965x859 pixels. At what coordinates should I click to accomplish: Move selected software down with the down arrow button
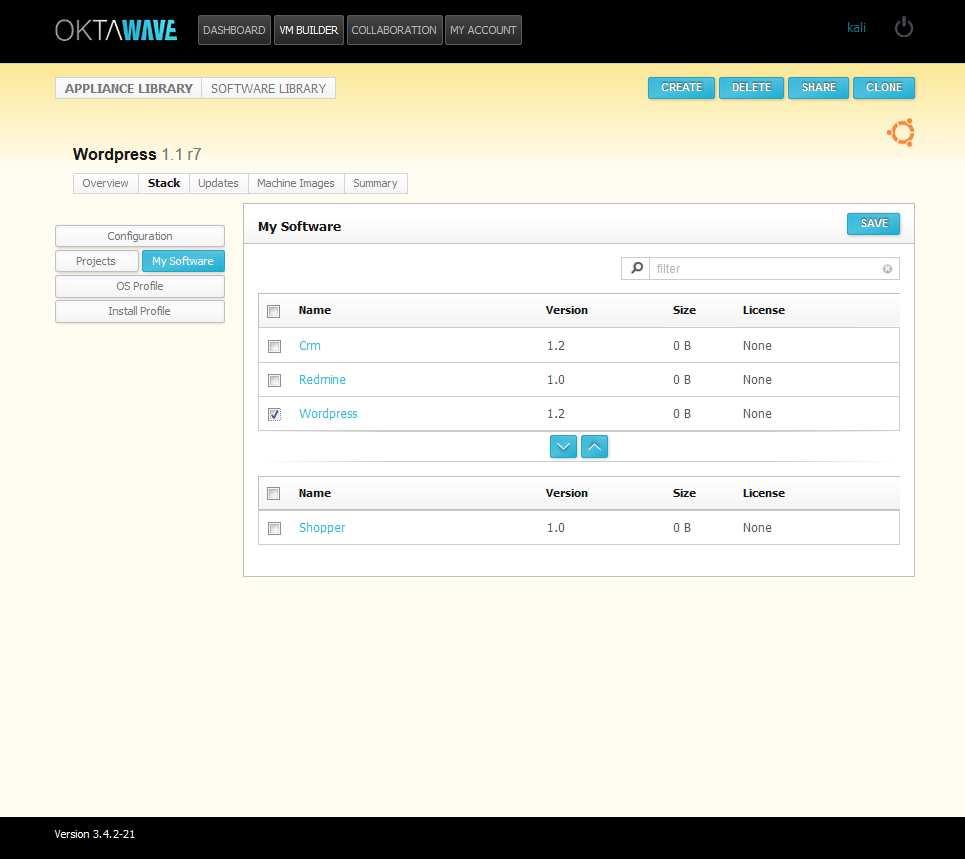(x=563, y=447)
